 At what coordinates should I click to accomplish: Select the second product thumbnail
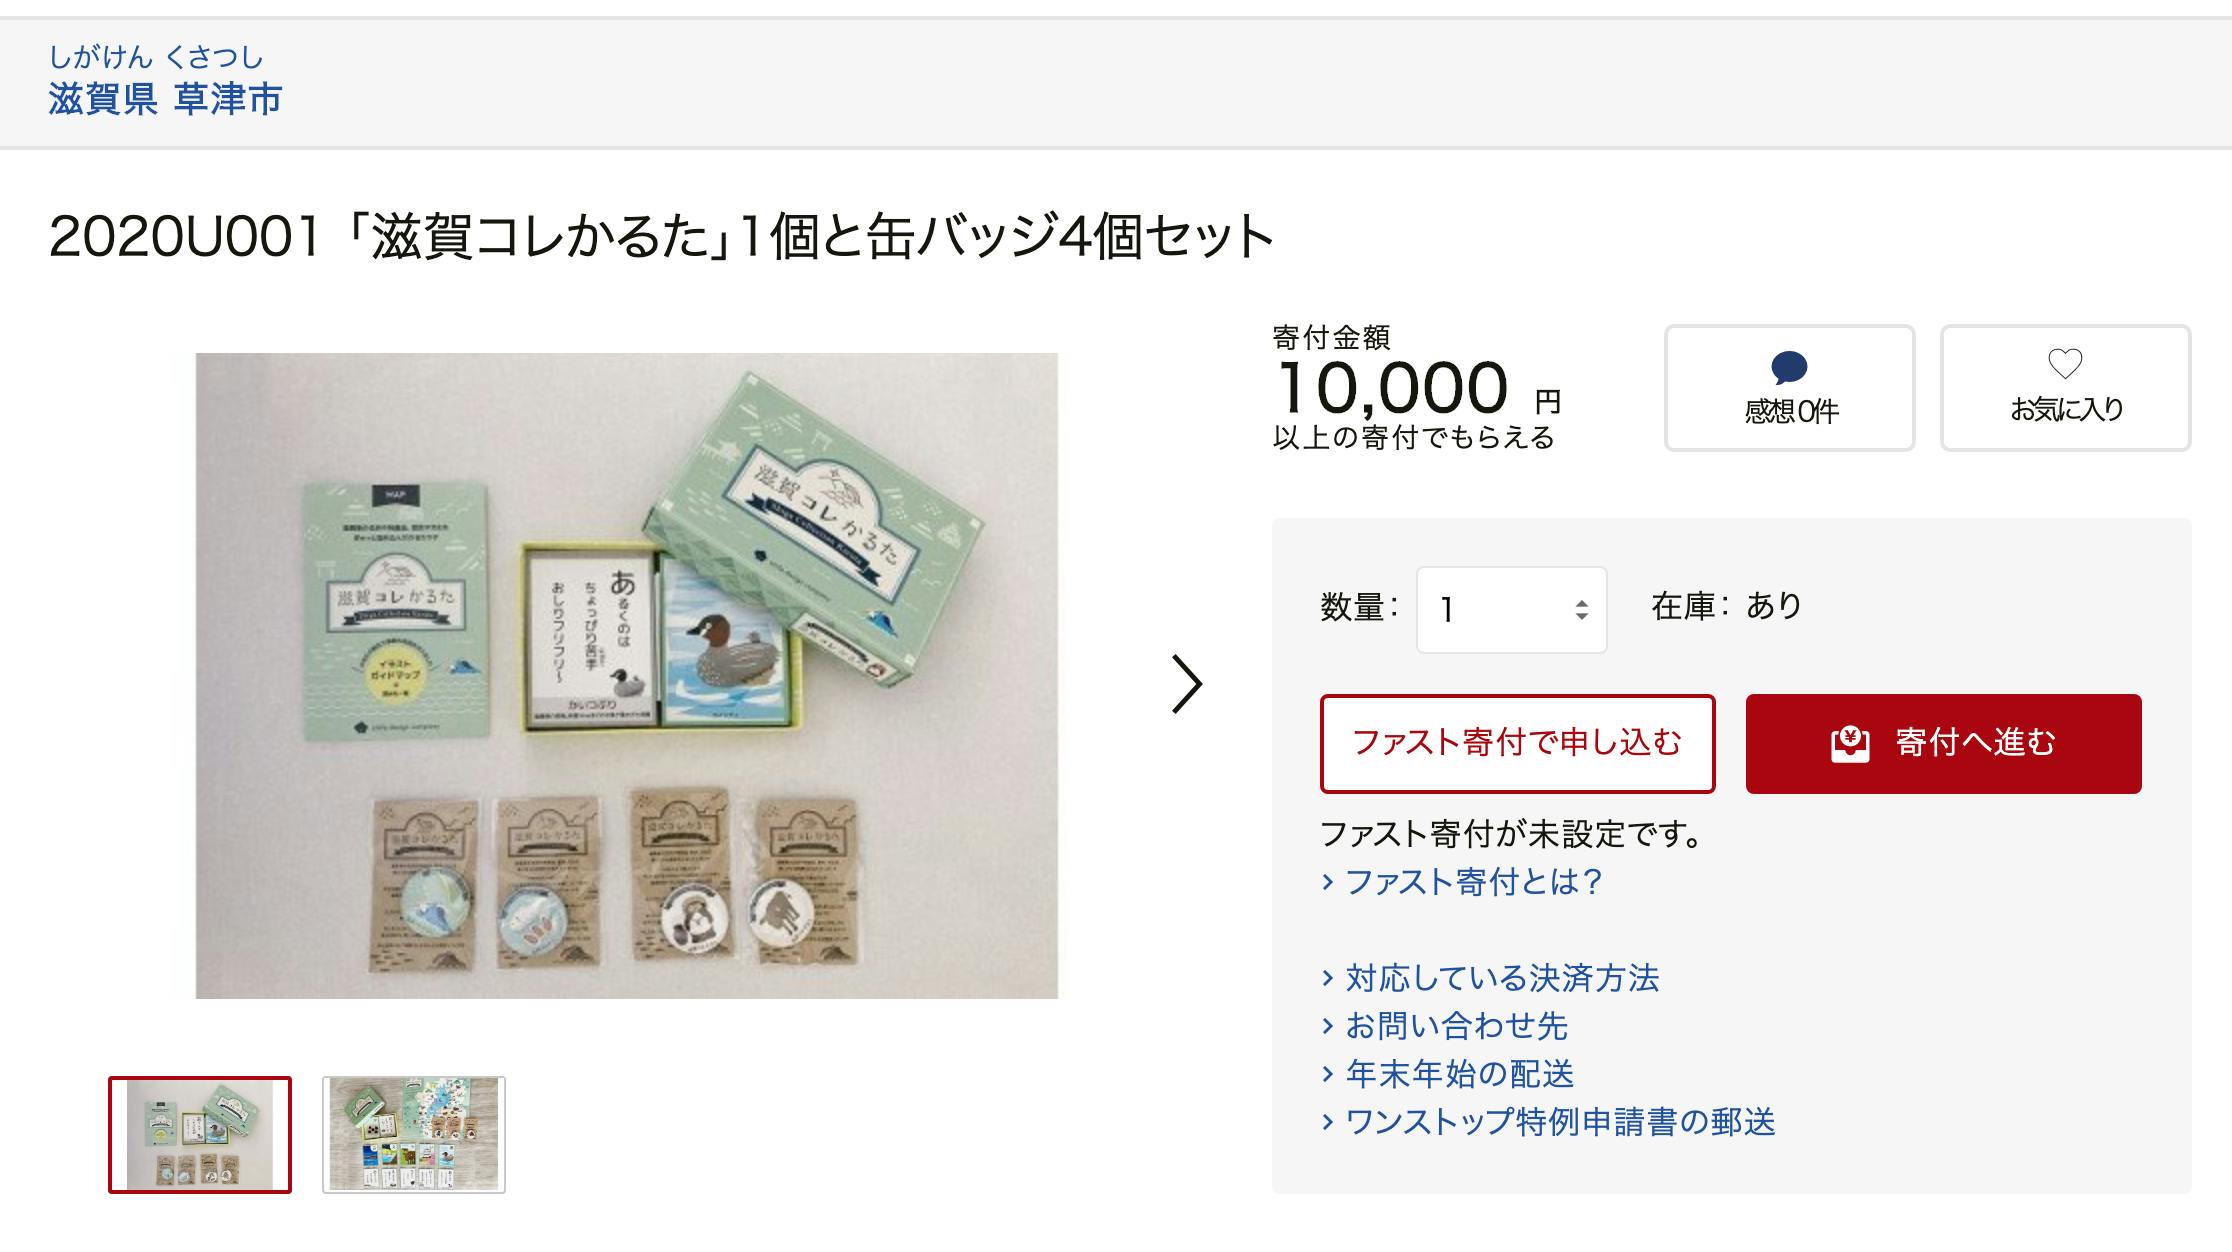coord(414,1134)
